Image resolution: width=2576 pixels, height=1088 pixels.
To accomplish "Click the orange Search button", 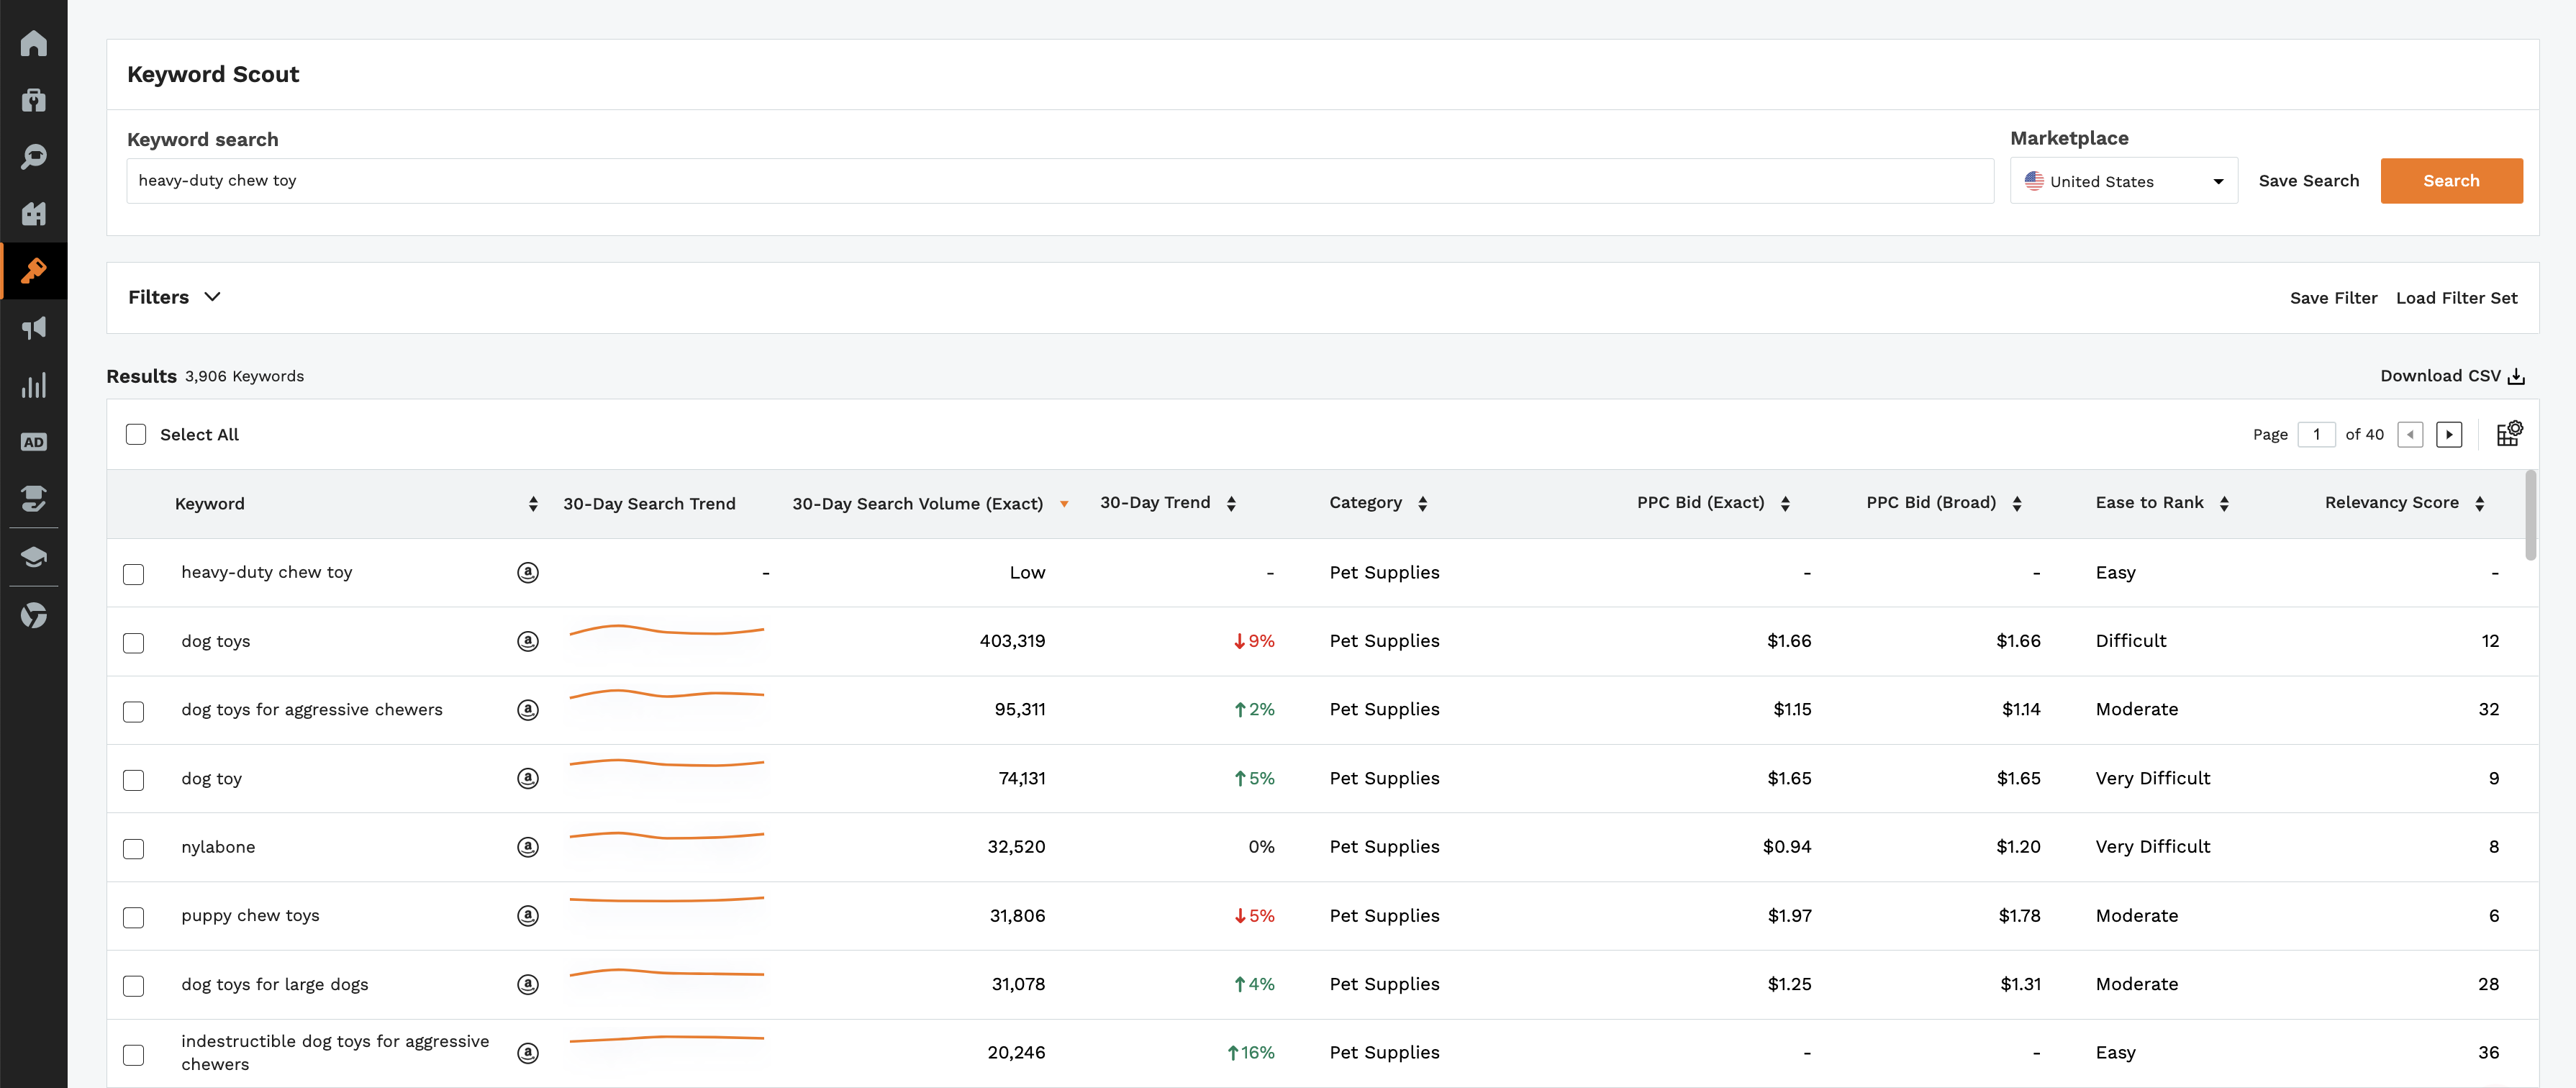I will [2451, 181].
